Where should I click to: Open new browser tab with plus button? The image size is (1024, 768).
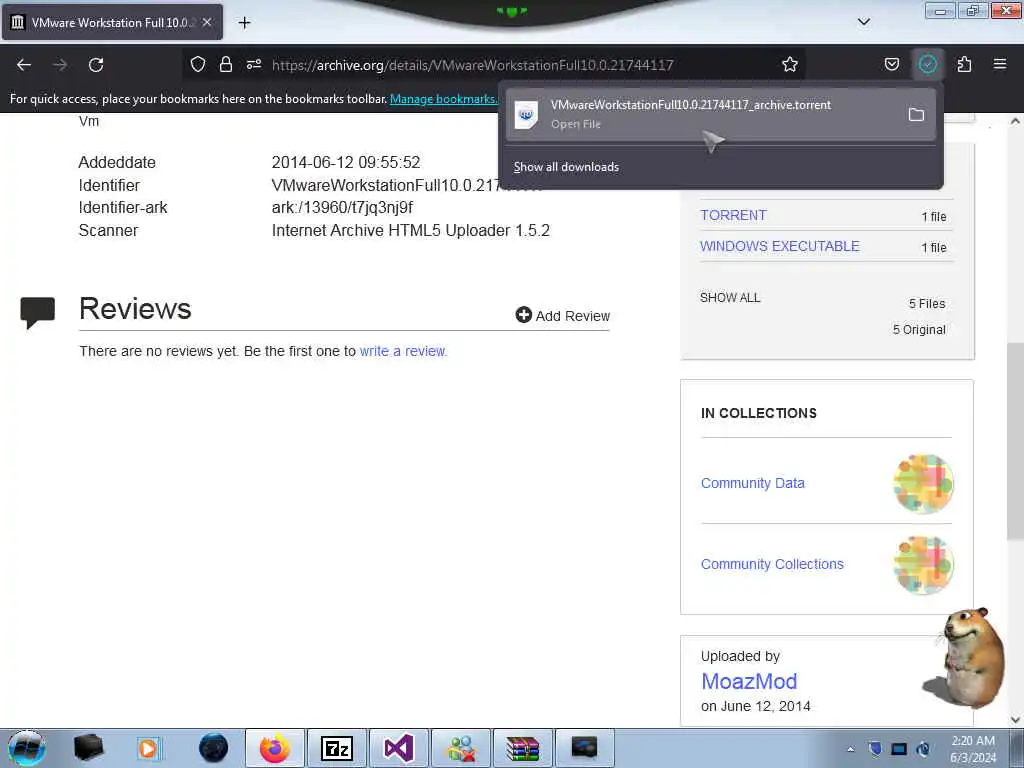point(244,23)
